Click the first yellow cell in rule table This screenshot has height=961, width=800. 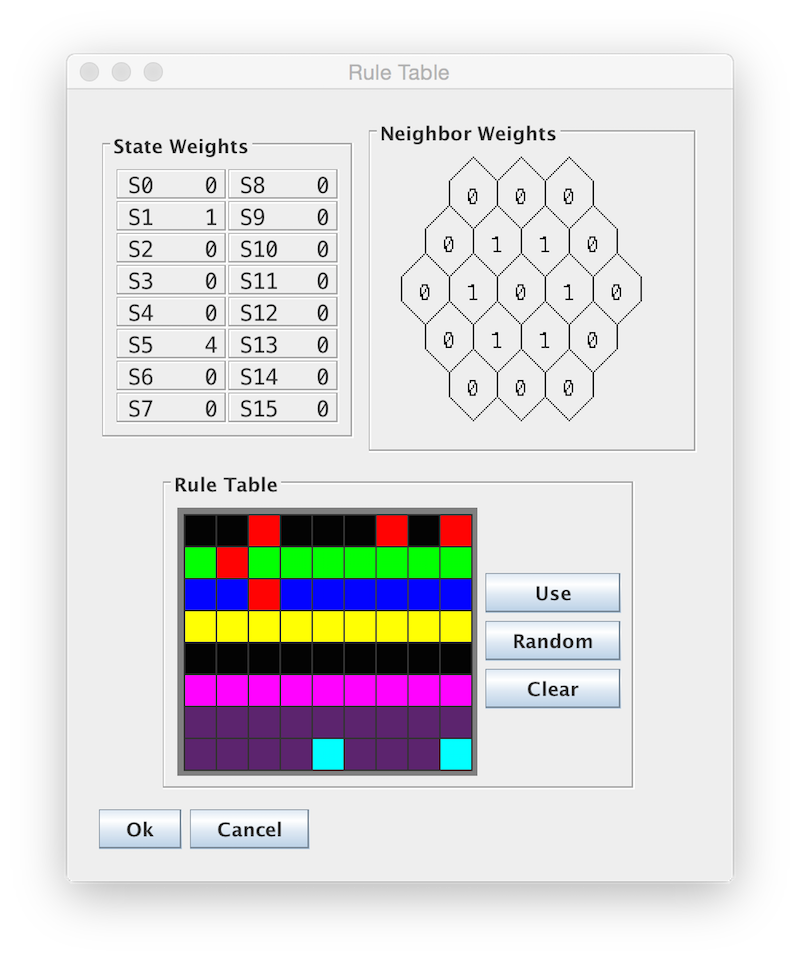coord(200,626)
